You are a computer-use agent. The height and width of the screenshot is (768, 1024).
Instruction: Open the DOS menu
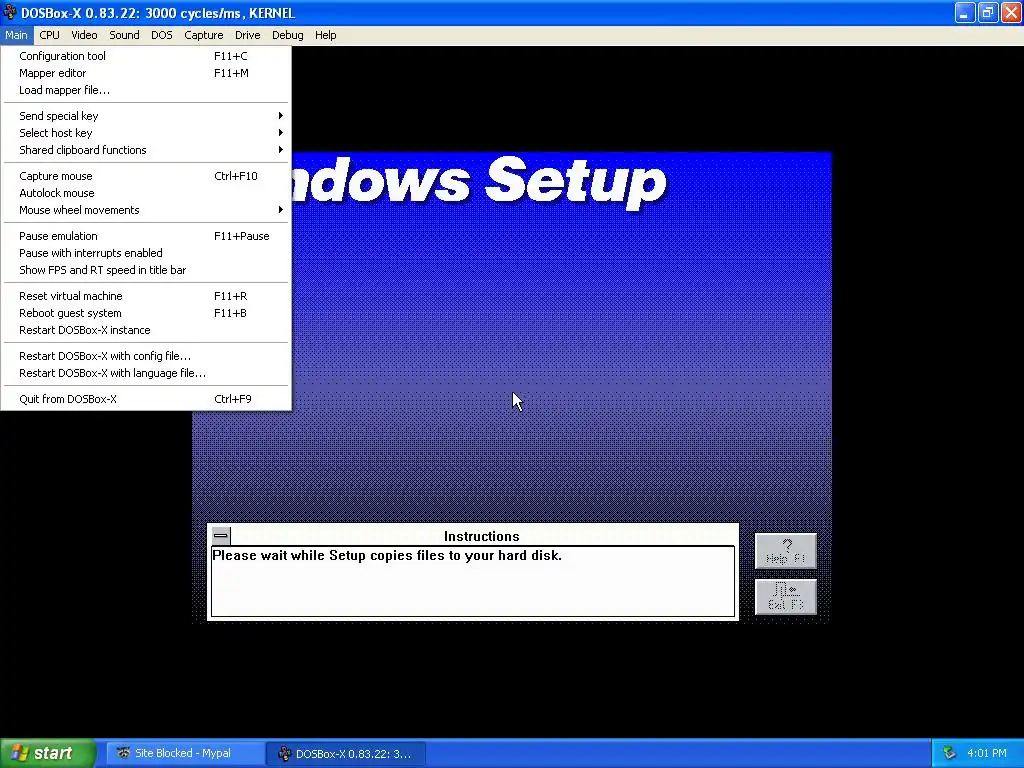(x=162, y=35)
